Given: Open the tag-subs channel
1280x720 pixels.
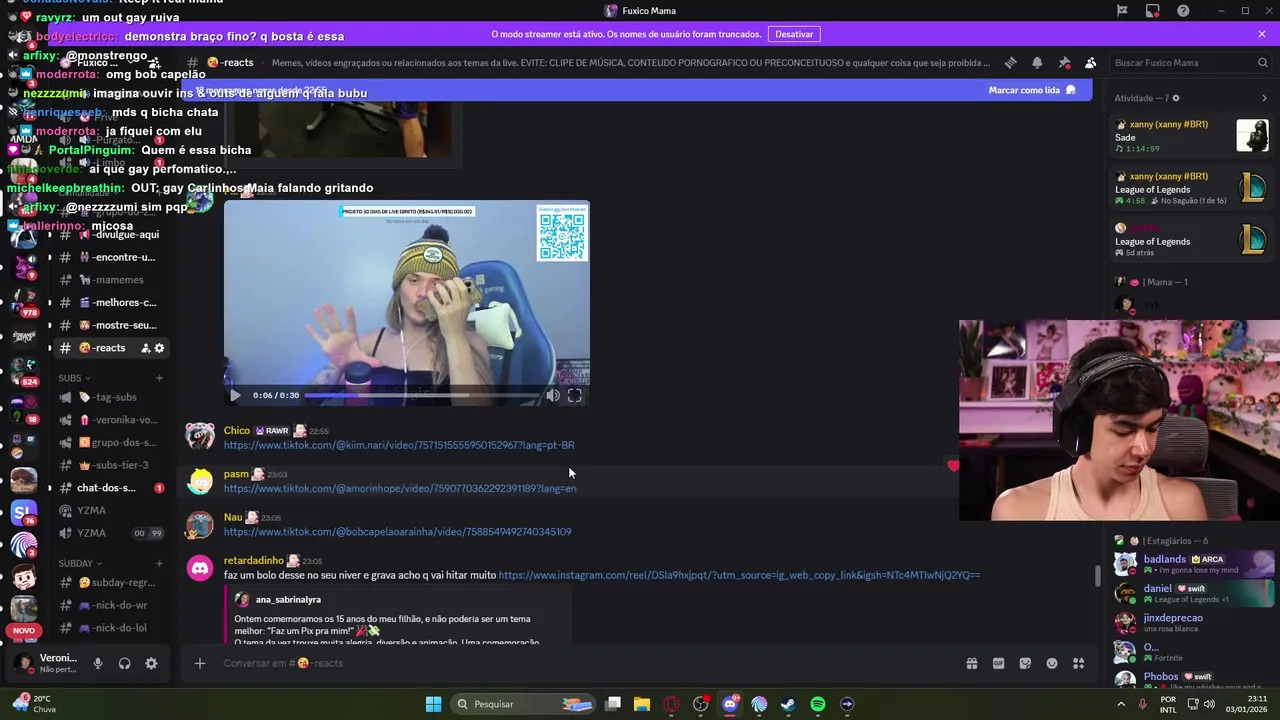Looking at the screenshot, I should (110, 397).
